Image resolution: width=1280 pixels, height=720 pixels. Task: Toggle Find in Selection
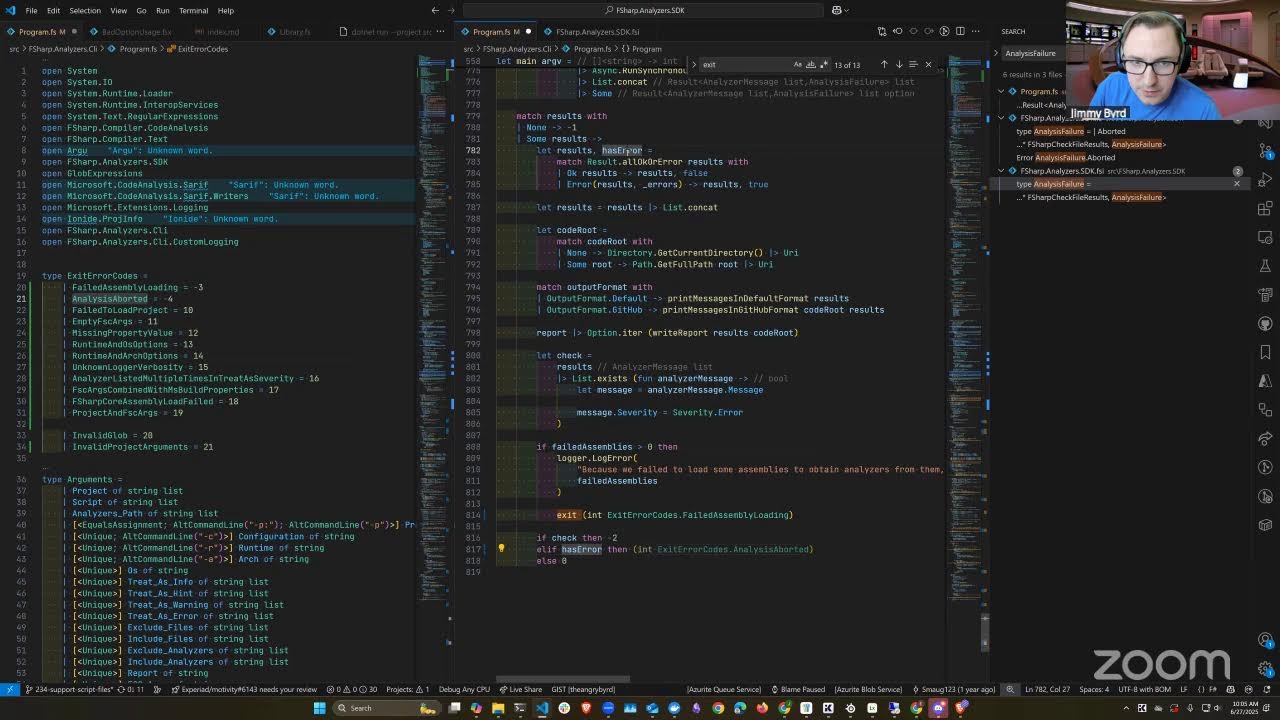click(913, 65)
